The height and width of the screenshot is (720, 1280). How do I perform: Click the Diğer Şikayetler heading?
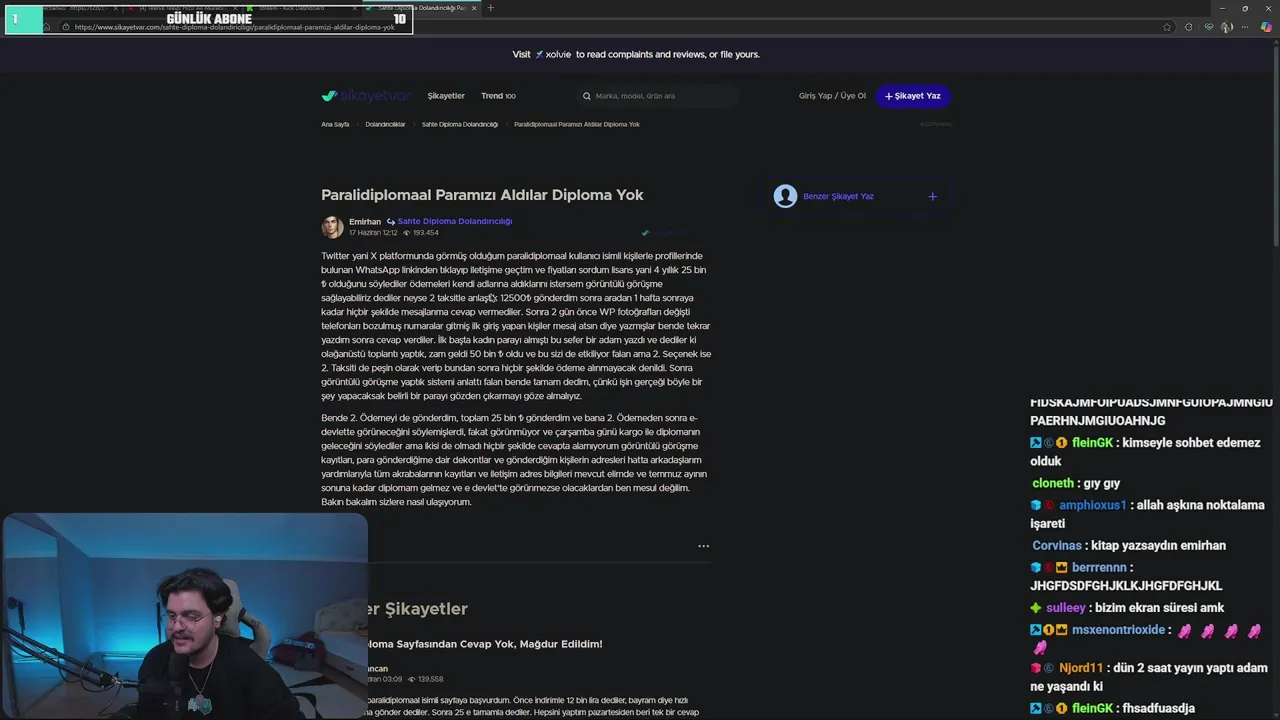pos(417,609)
